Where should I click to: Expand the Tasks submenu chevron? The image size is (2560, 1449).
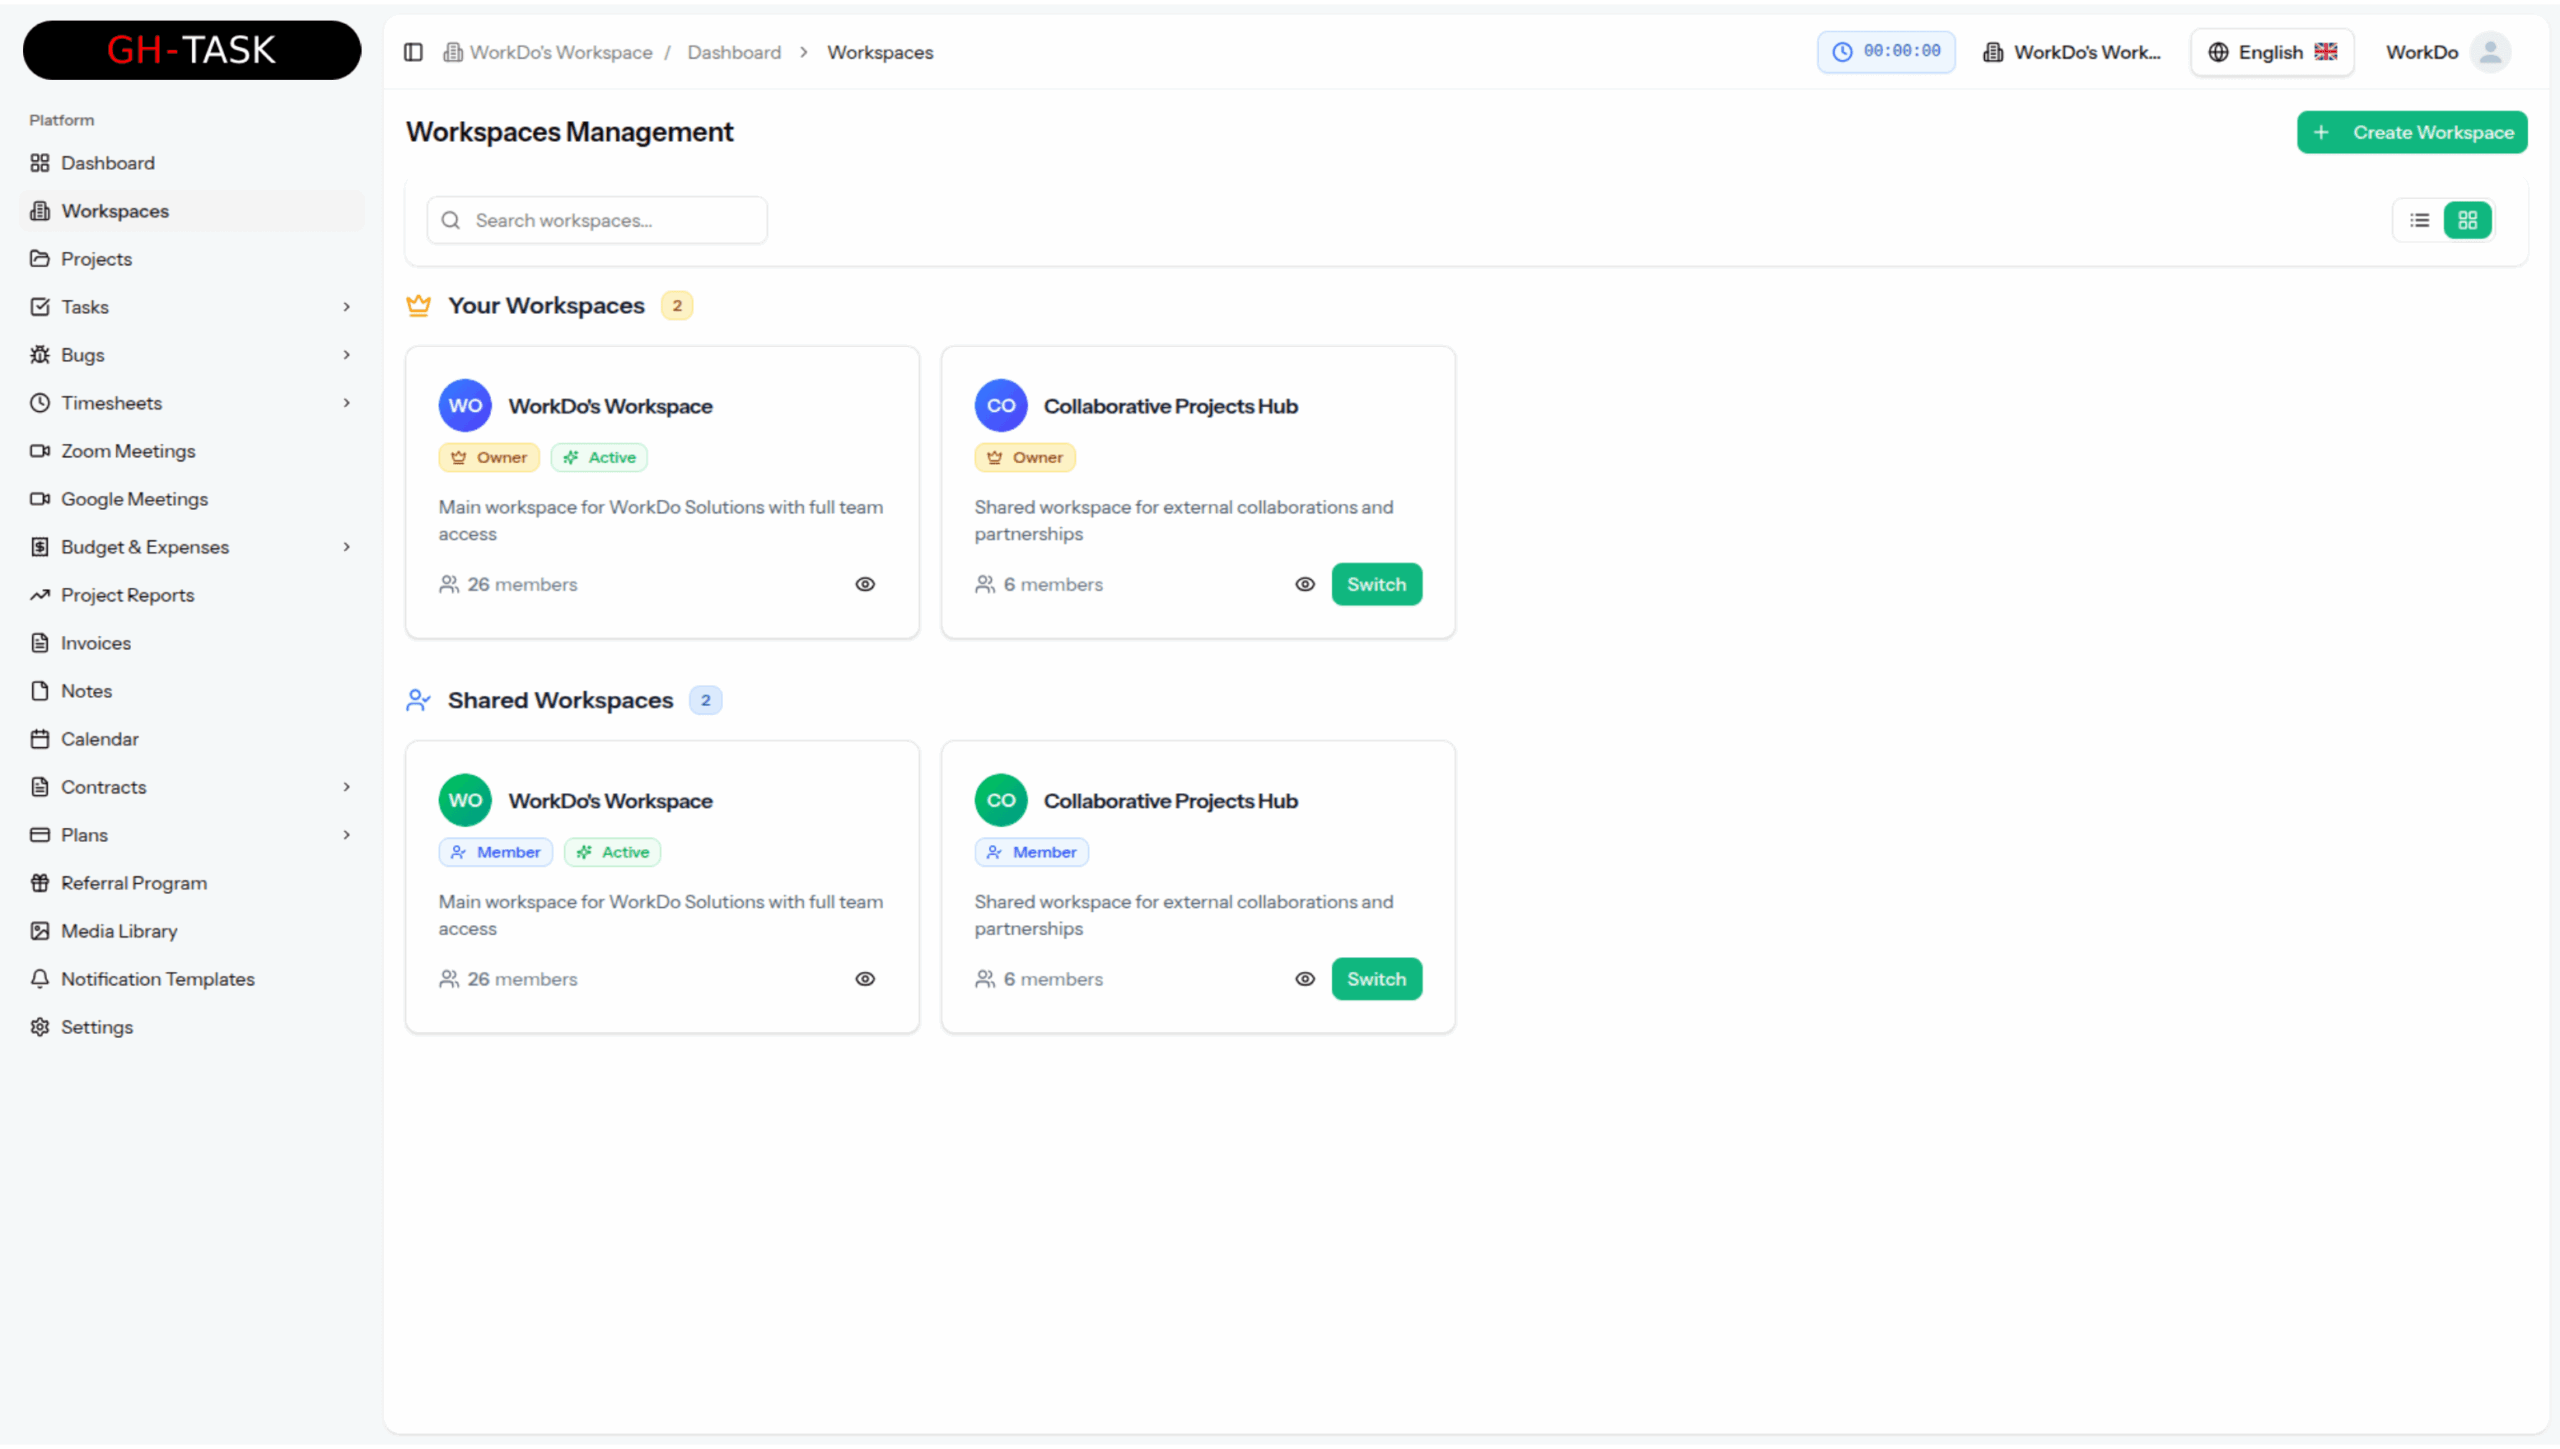(347, 307)
